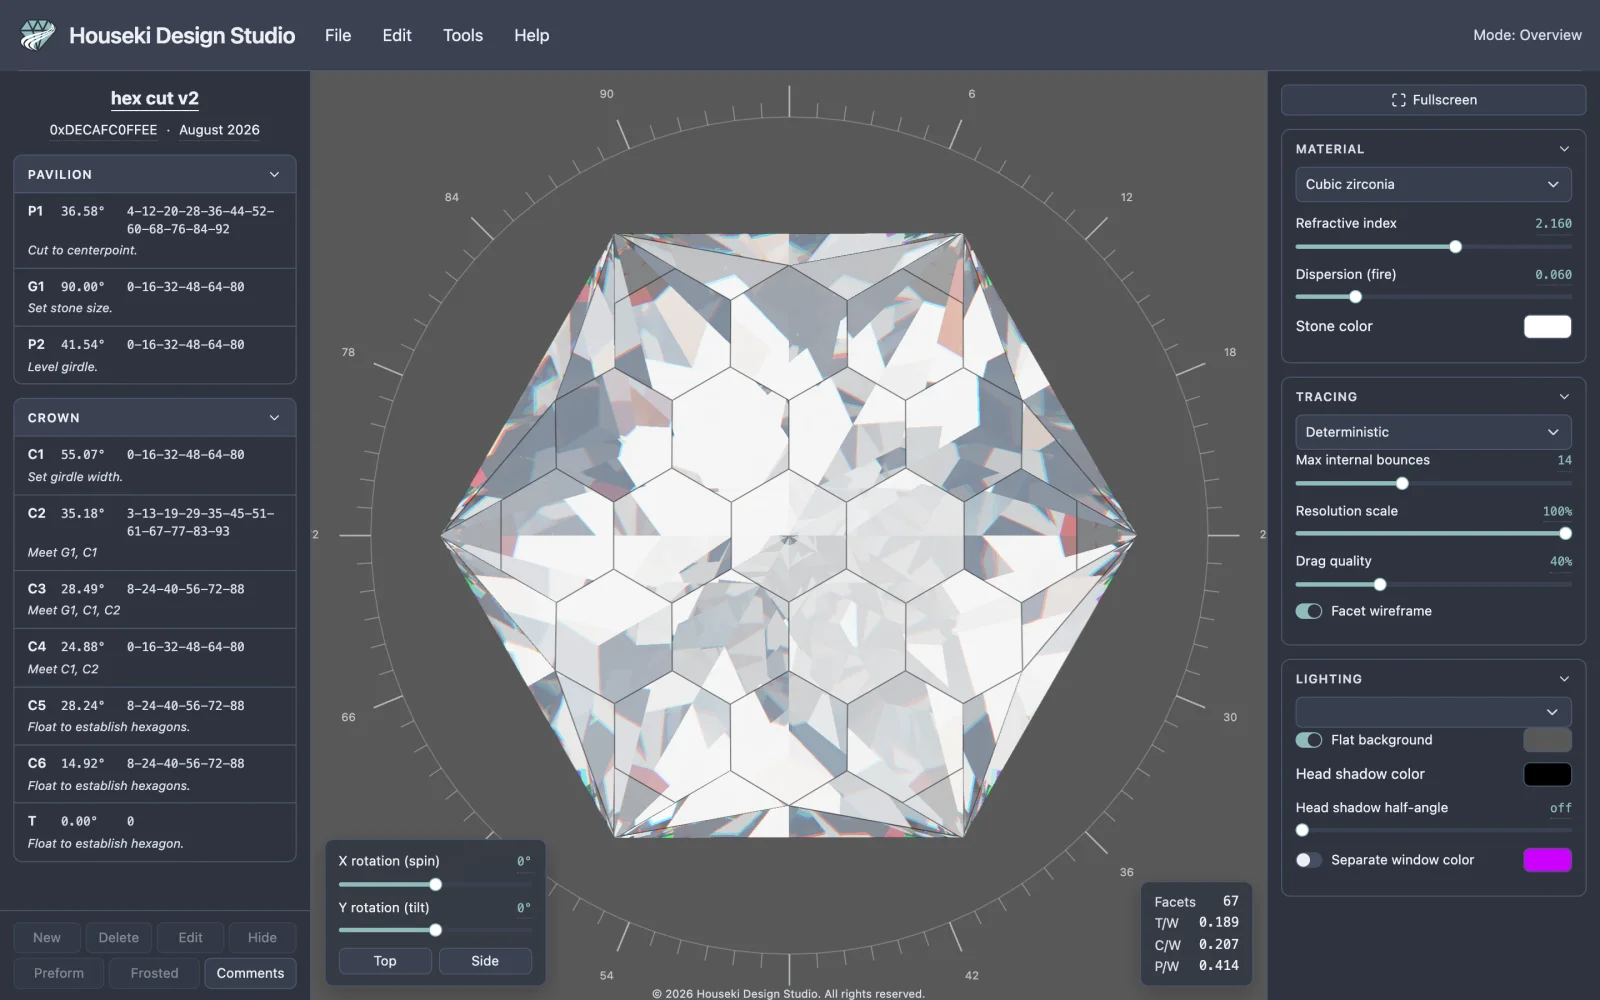Open the flat background color swatch
This screenshot has height=1000, width=1600.
point(1547,740)
